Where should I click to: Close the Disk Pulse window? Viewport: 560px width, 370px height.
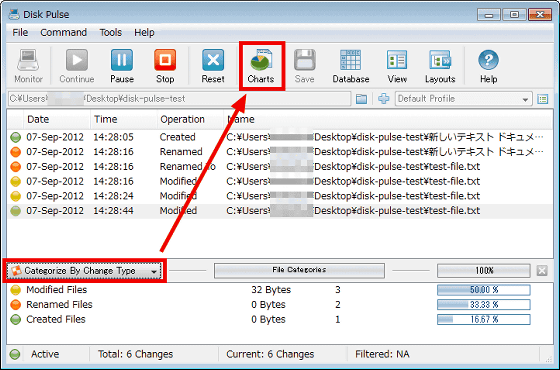coord(540,15)
